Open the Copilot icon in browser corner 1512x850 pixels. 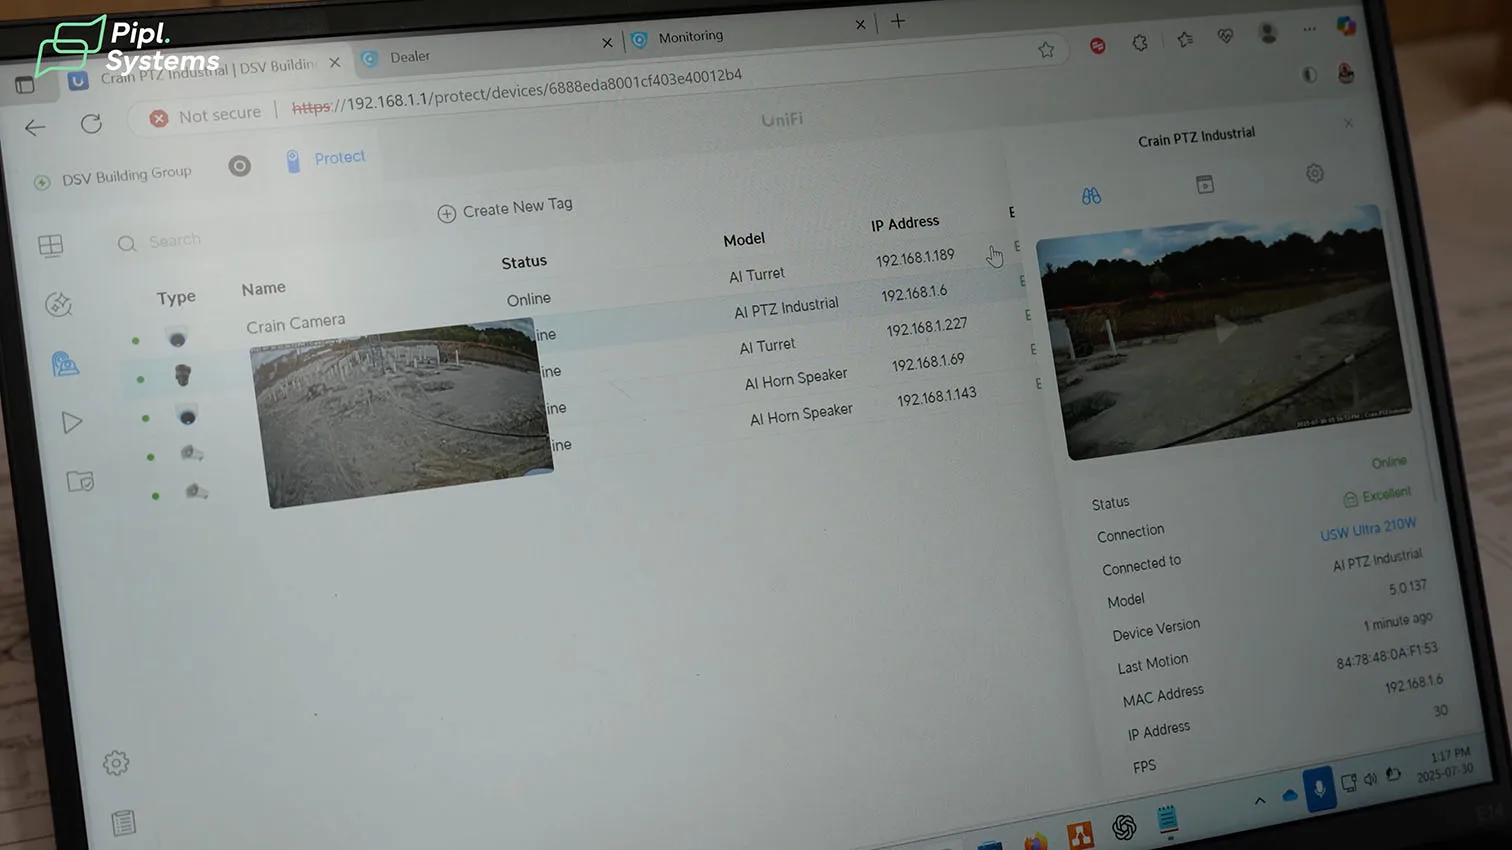click(x=1346, y=27)
